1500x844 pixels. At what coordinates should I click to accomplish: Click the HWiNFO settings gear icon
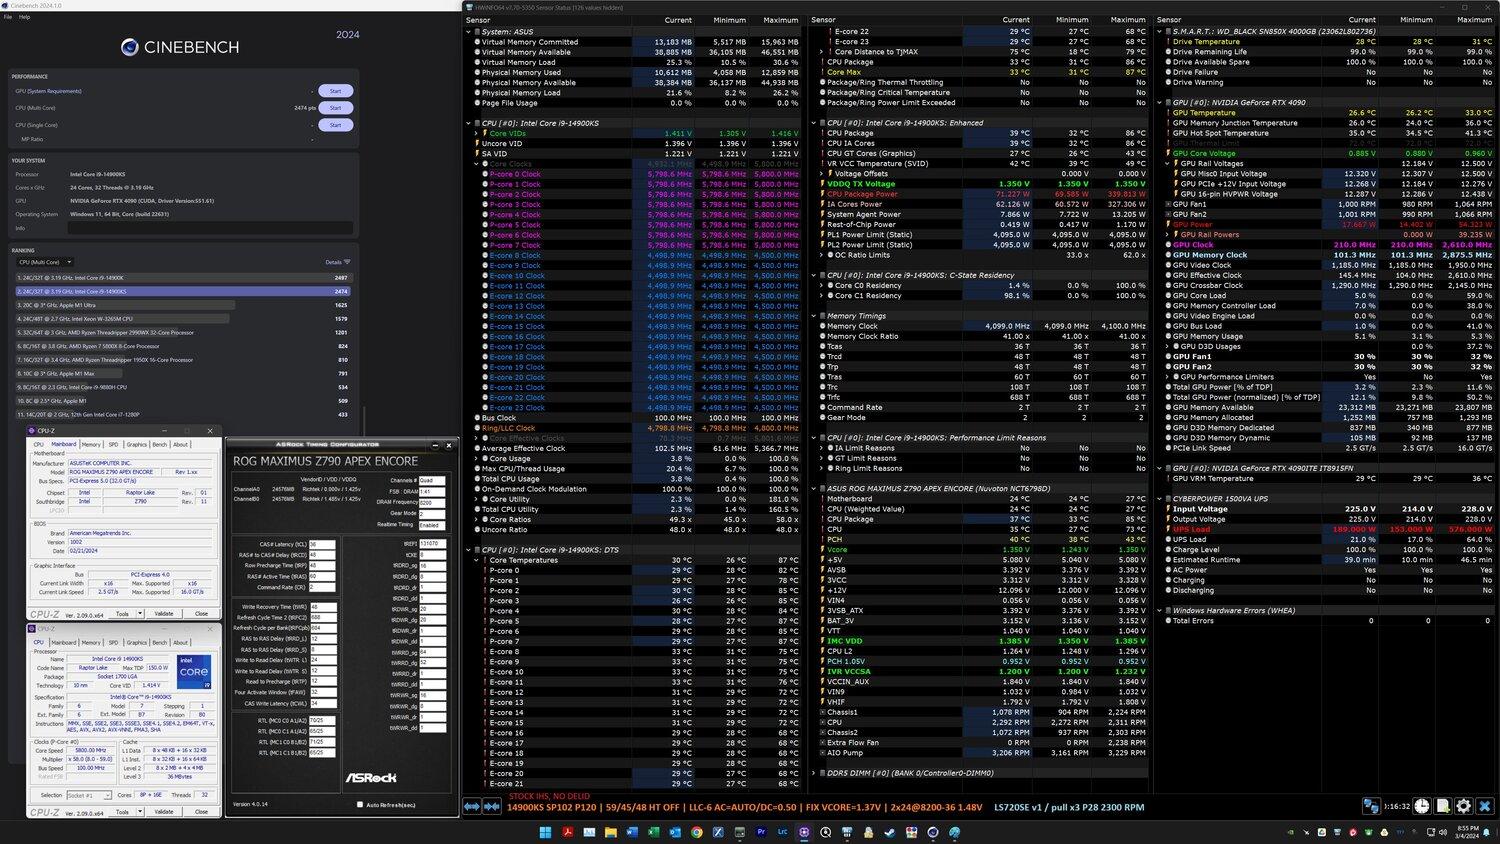click(1464, 806)
